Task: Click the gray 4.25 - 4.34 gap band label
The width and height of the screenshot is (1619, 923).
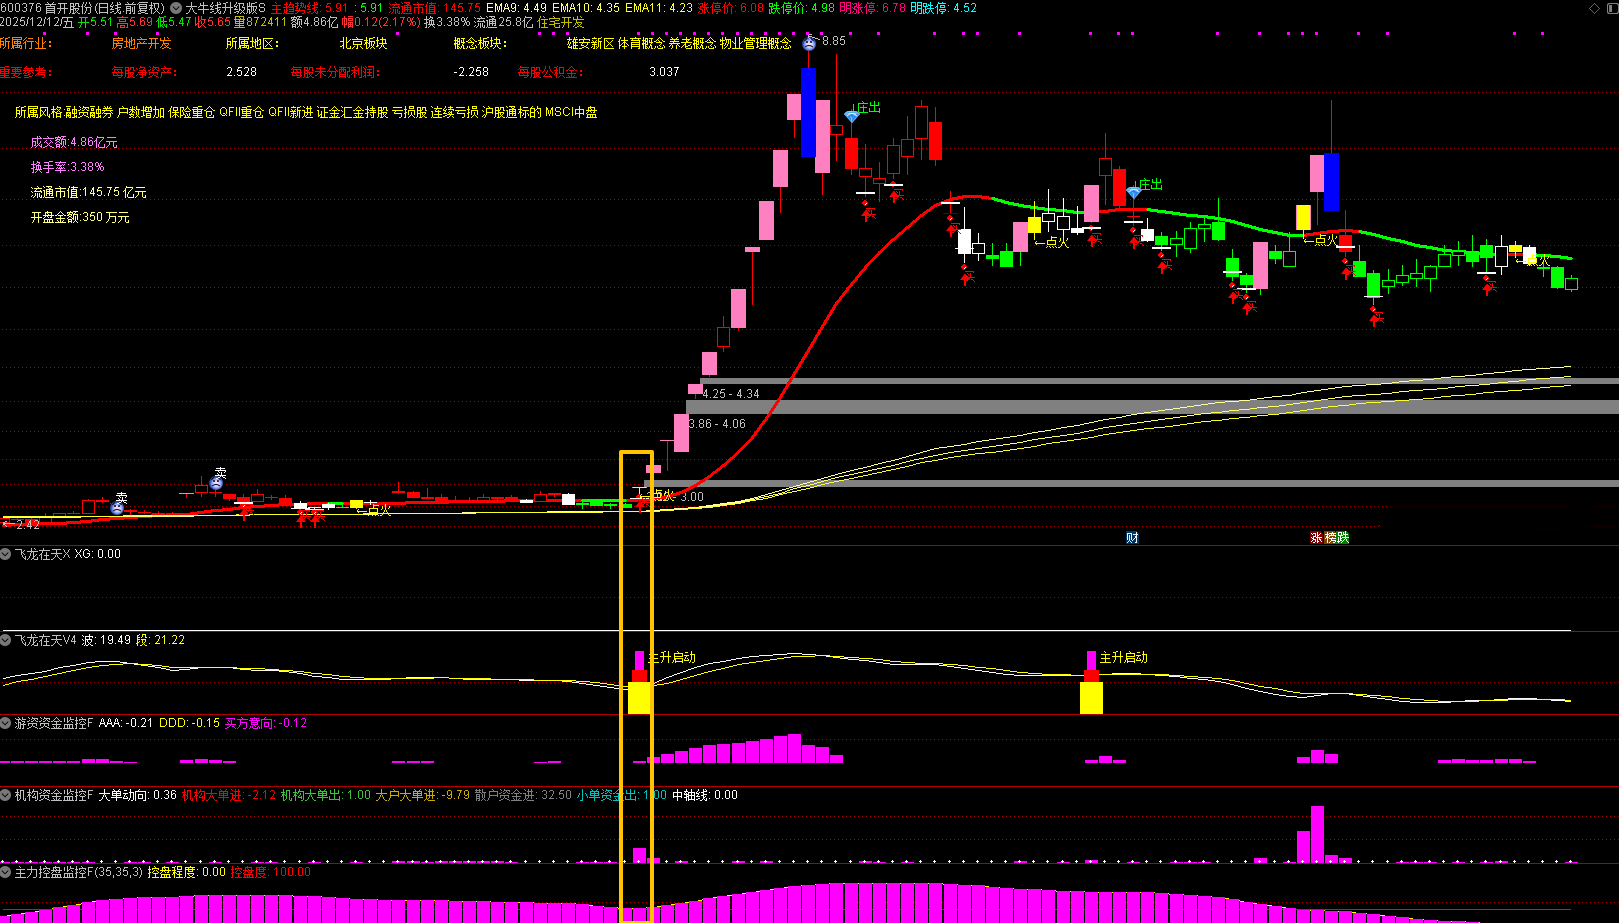Action: [x=730, y=394]
